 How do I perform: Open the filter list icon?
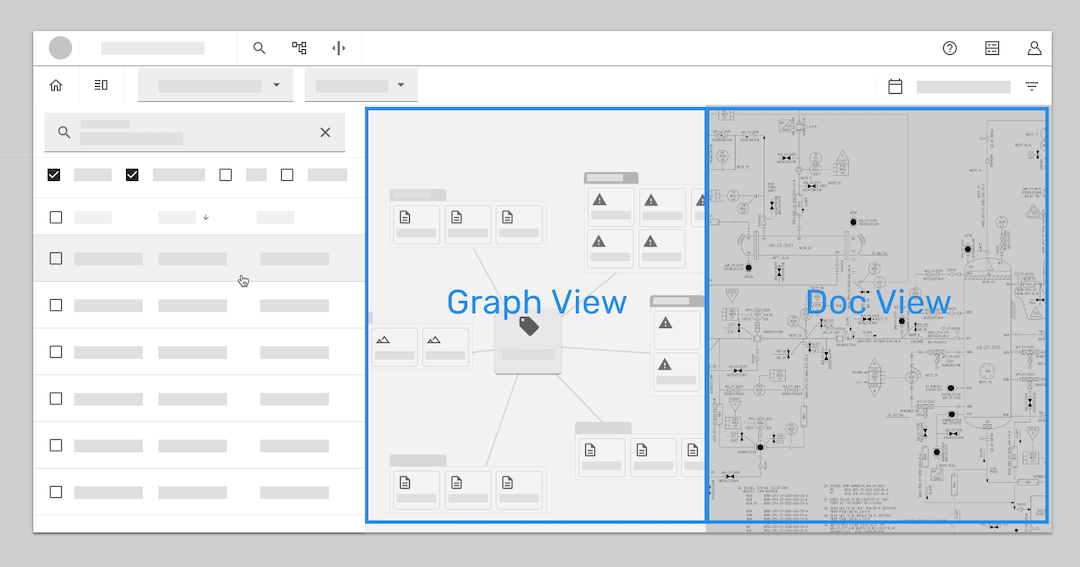1032,87
